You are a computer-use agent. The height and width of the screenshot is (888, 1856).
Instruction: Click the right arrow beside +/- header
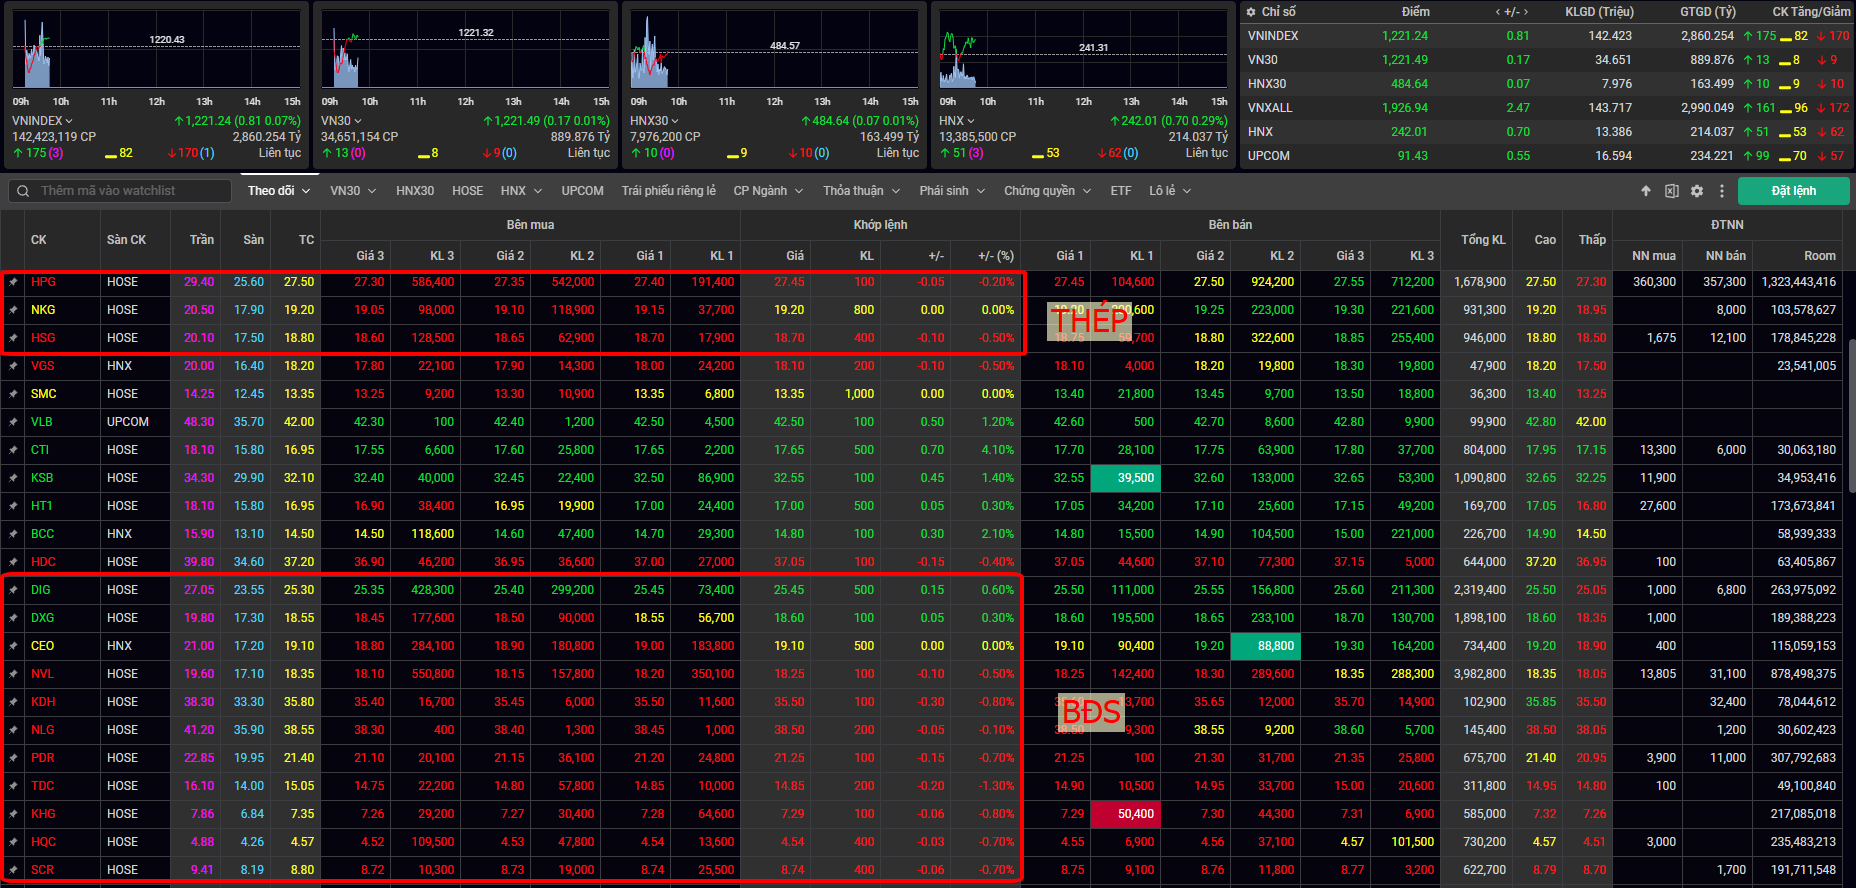pyautogui.click(x=1526, y=12)
